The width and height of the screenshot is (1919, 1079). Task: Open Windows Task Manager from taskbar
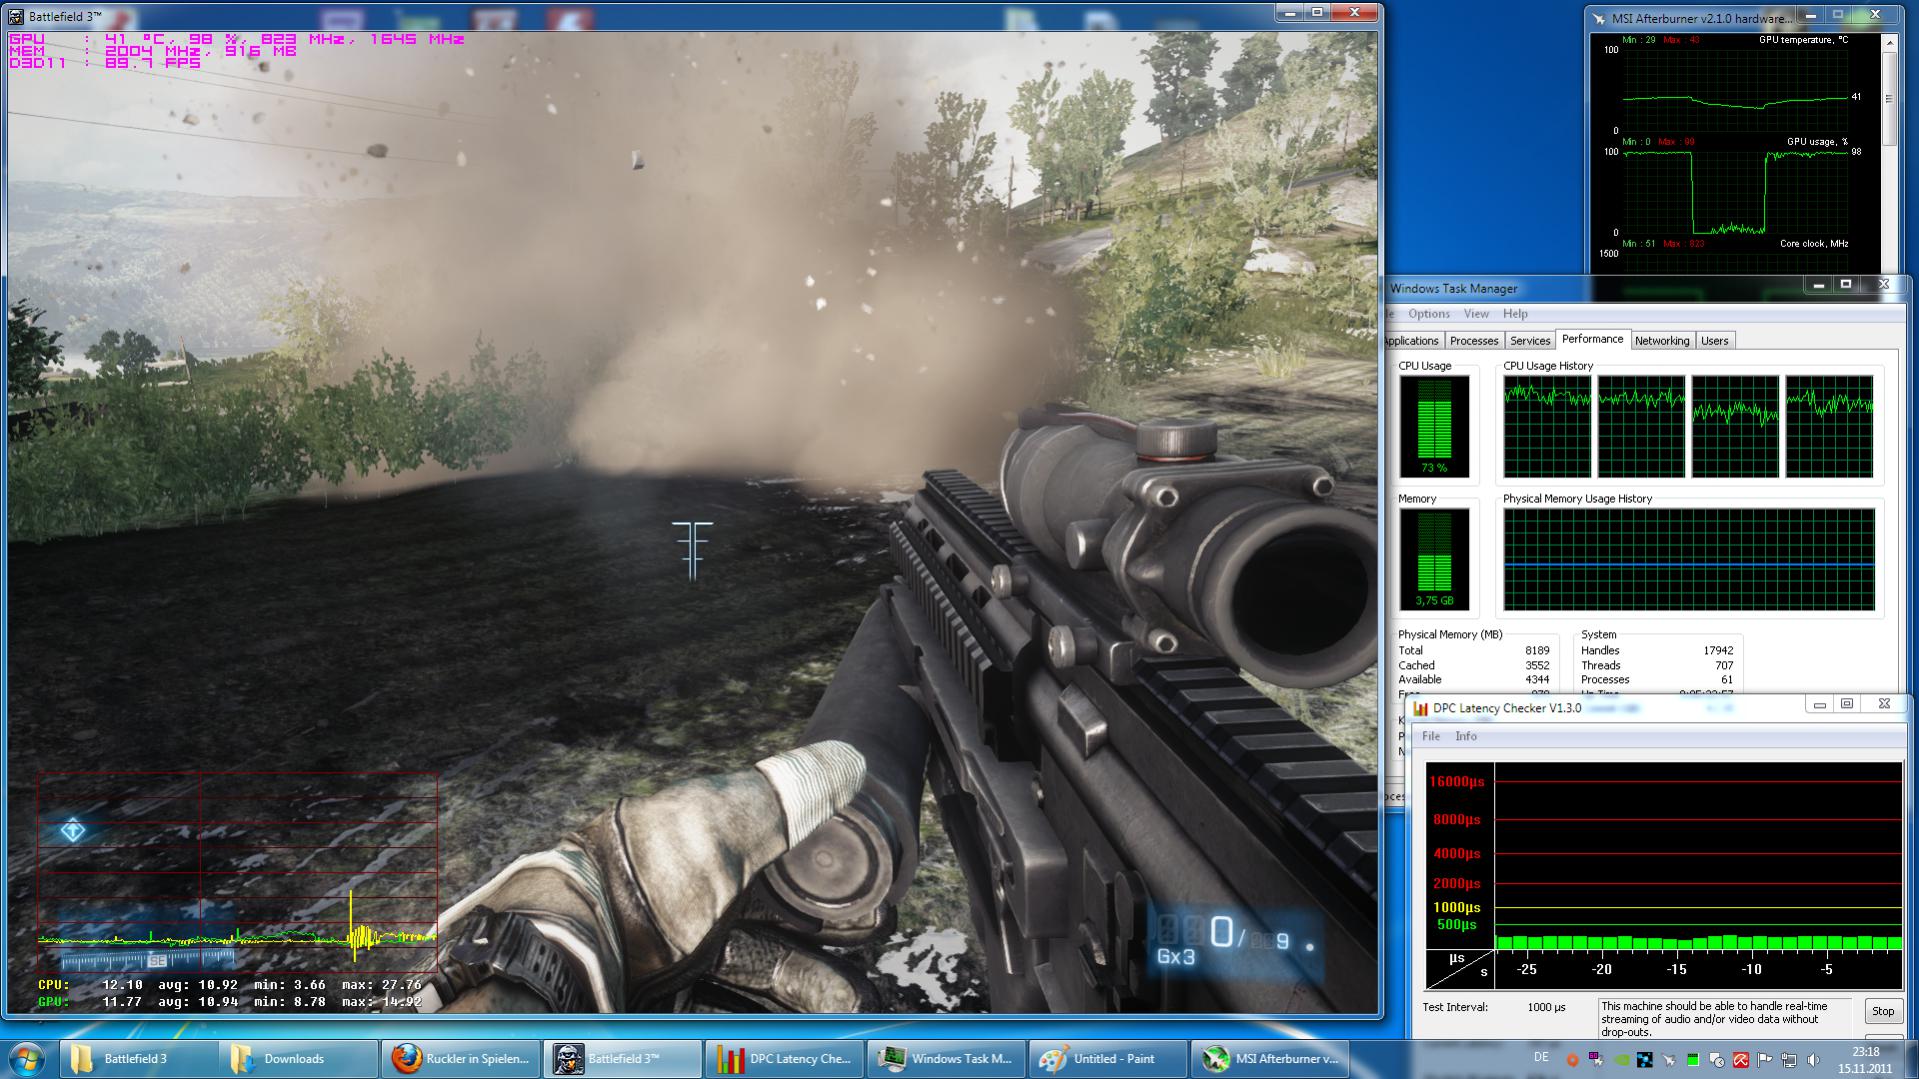tap(947, 1059)
